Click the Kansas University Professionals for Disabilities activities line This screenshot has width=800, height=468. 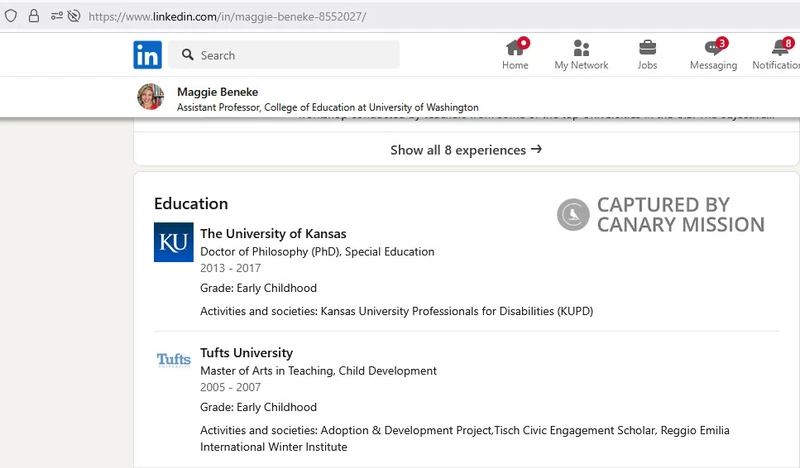click(x=396, y=311)
